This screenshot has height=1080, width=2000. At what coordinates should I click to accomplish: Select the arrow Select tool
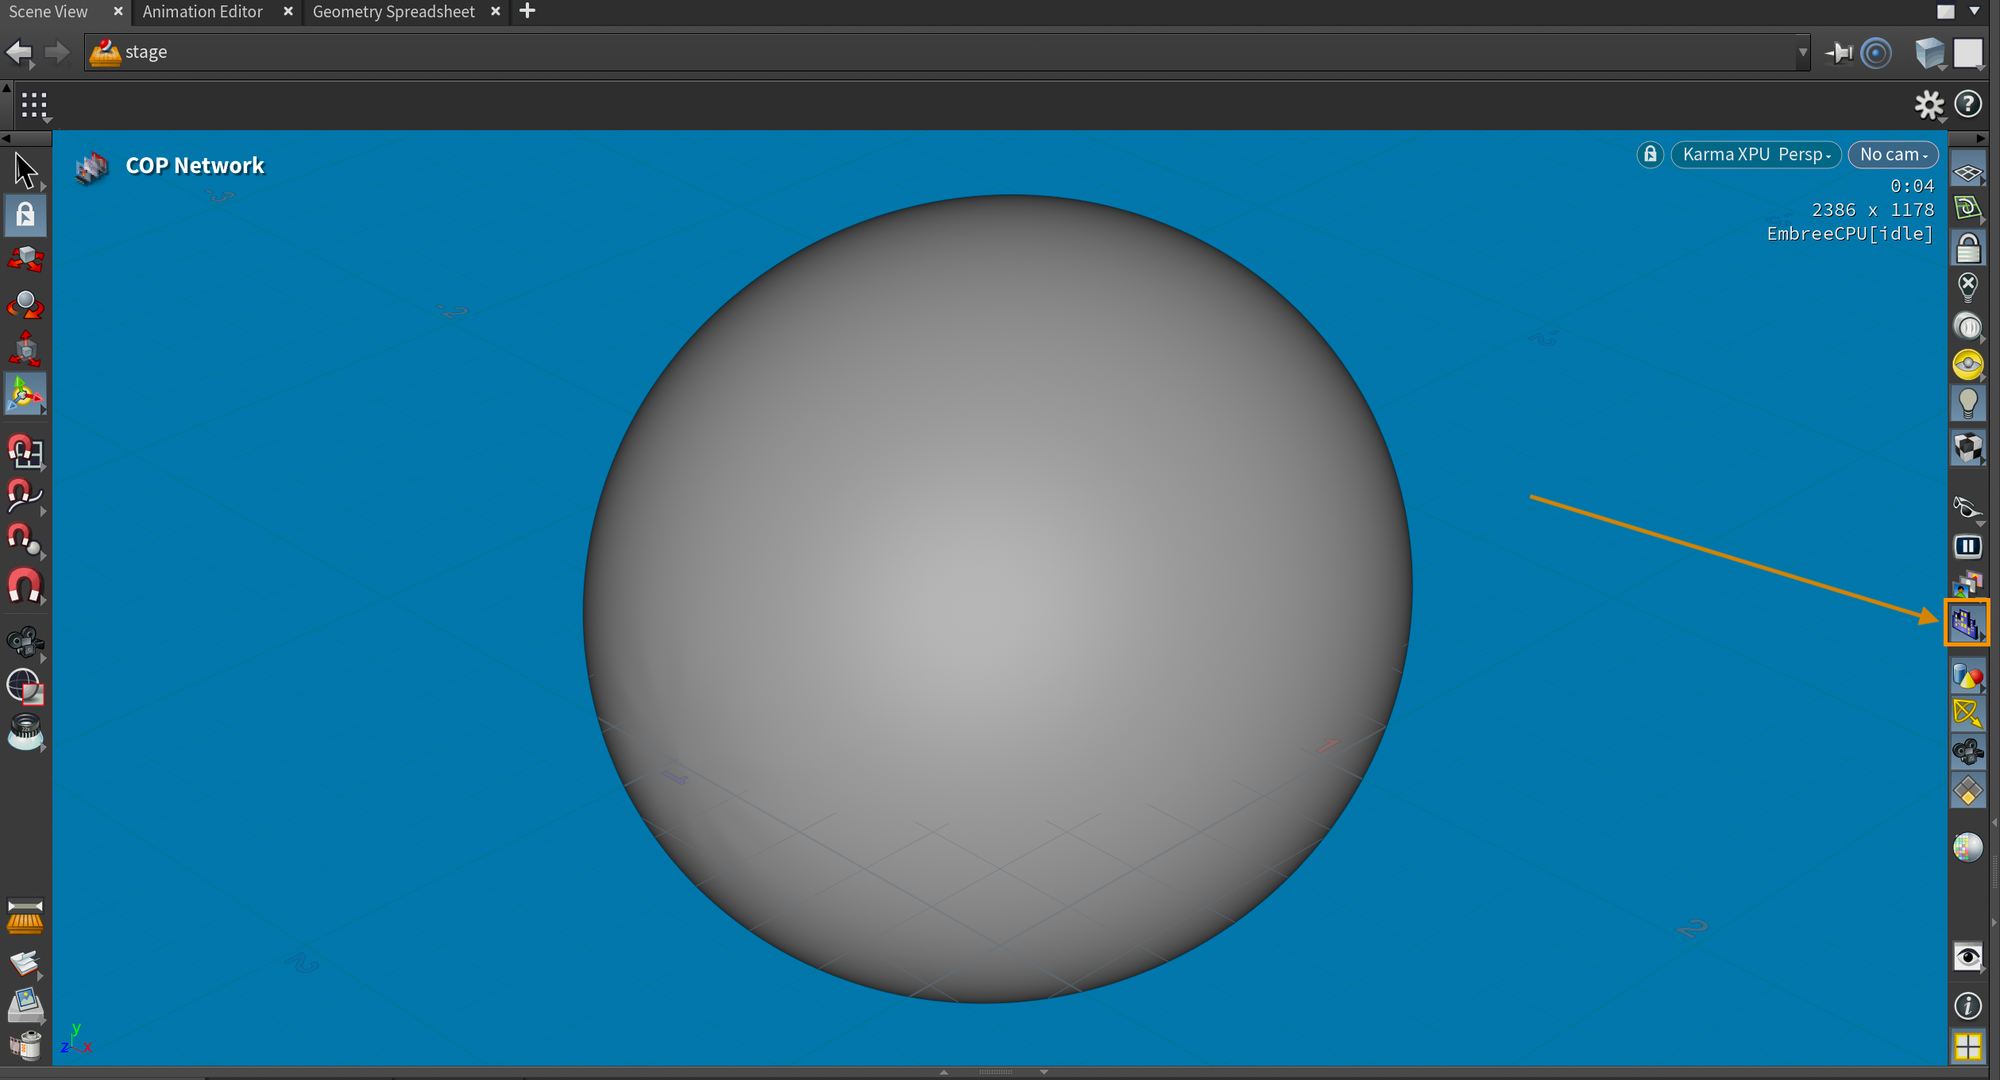25,171
